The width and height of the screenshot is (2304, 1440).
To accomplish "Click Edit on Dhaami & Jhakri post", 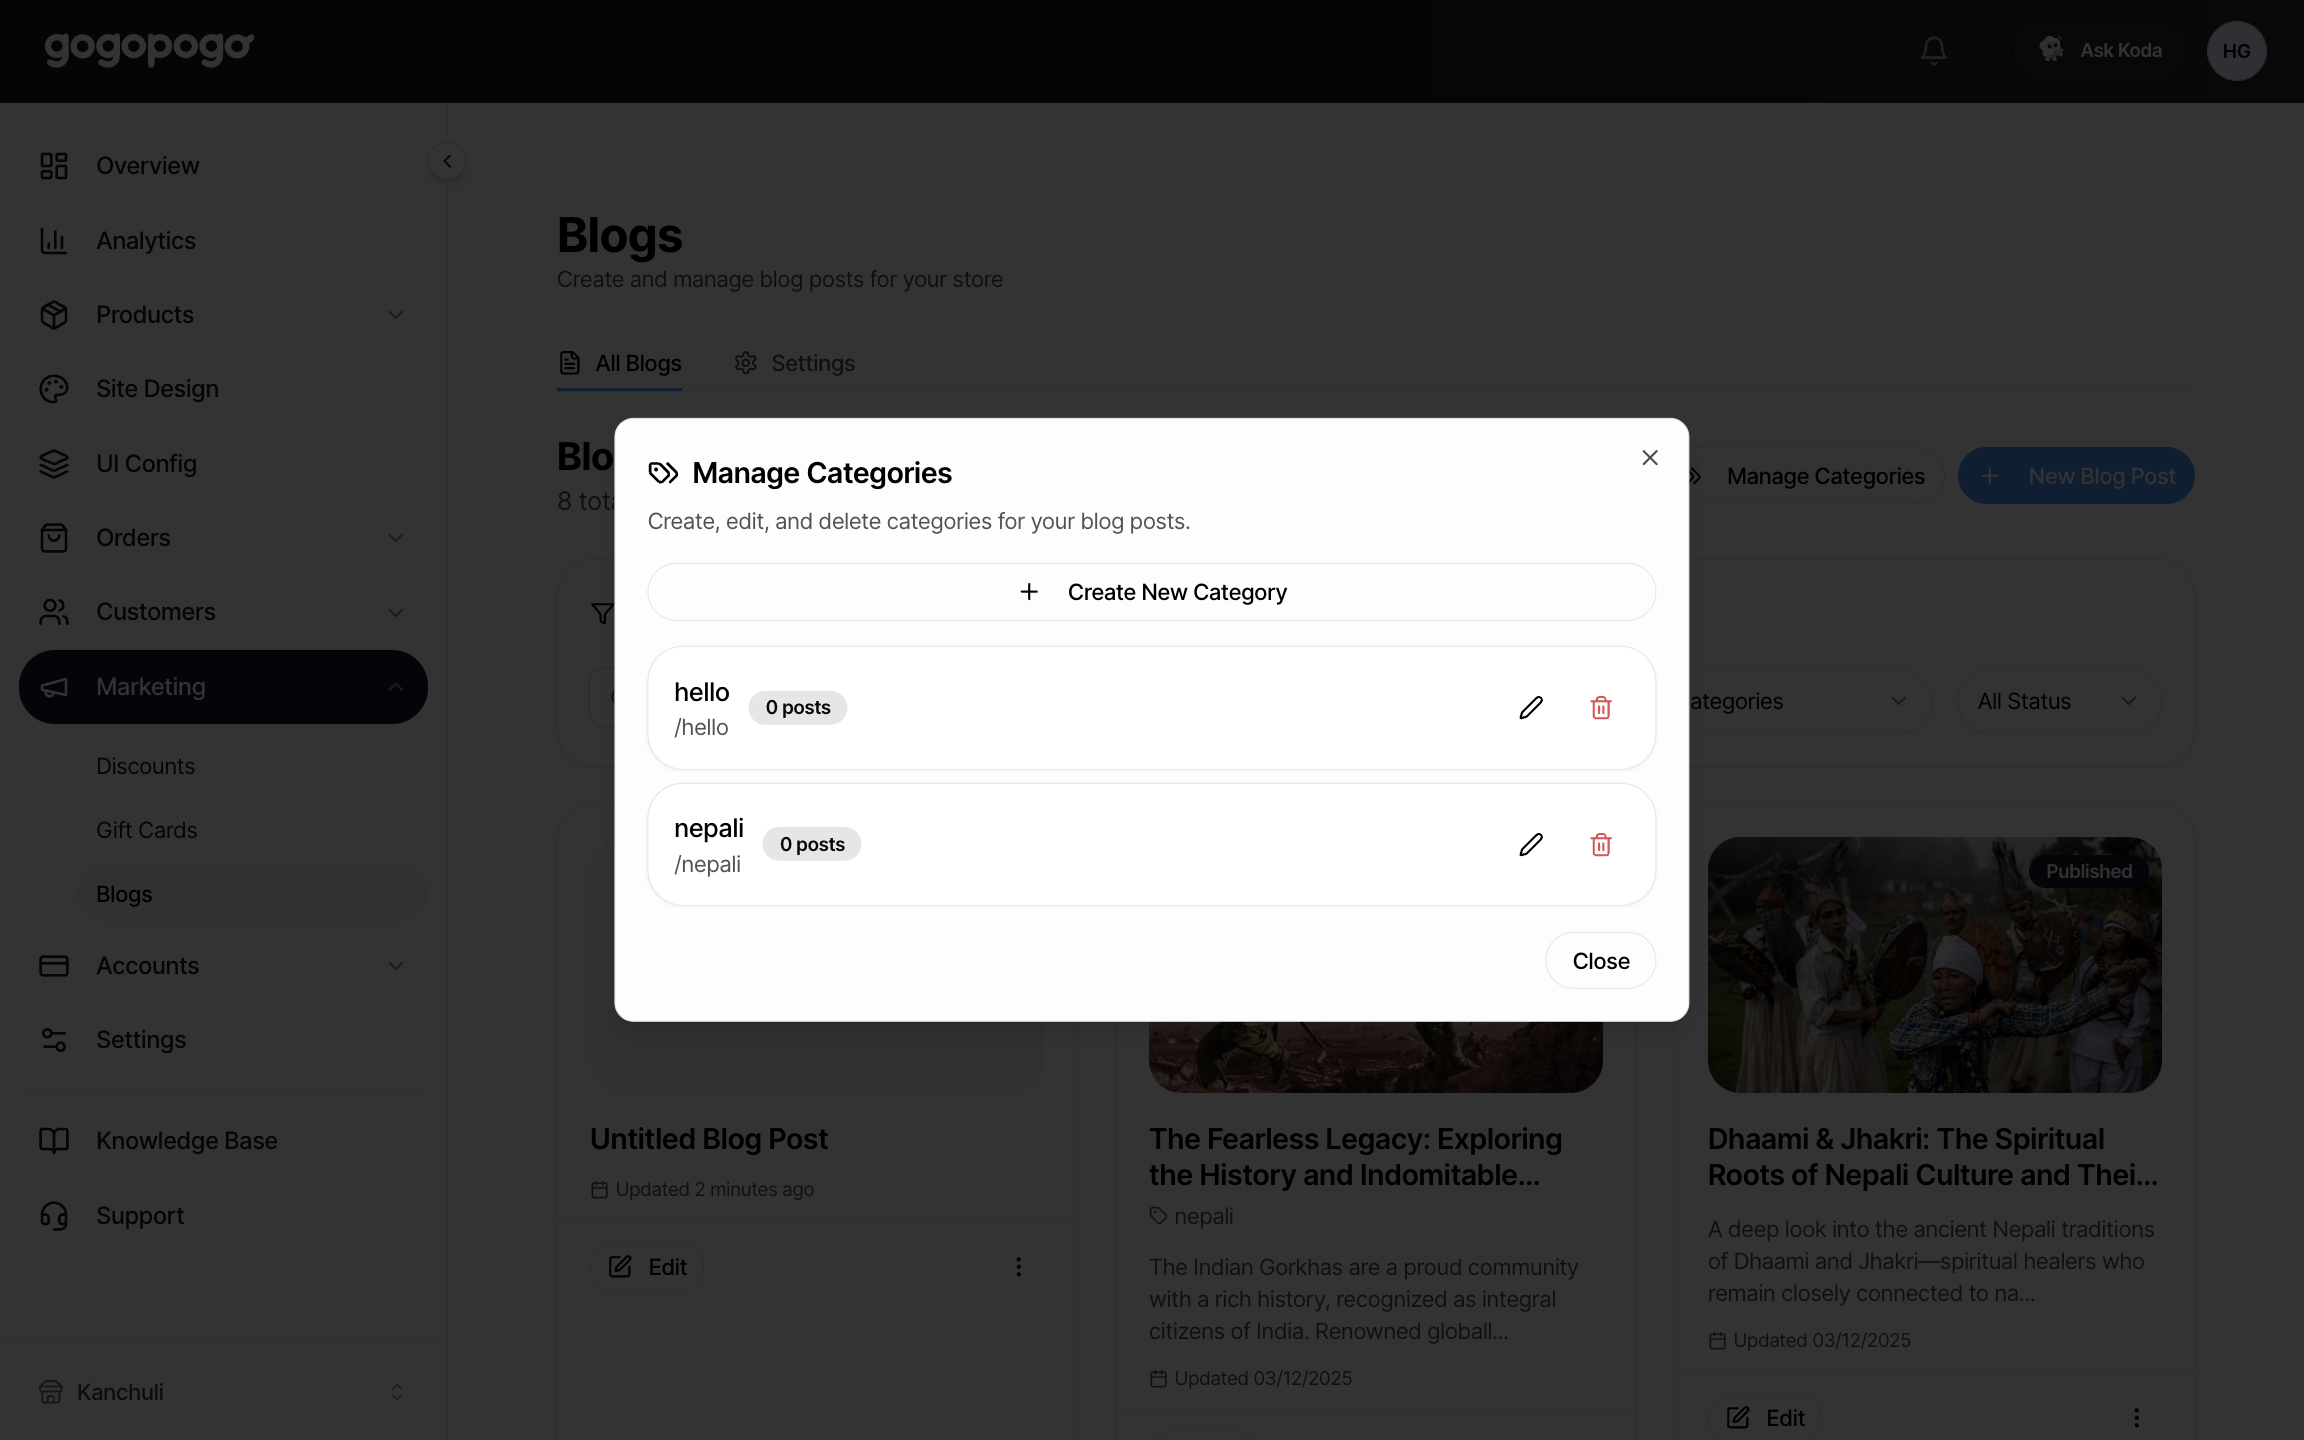I will (1766, 1417).
